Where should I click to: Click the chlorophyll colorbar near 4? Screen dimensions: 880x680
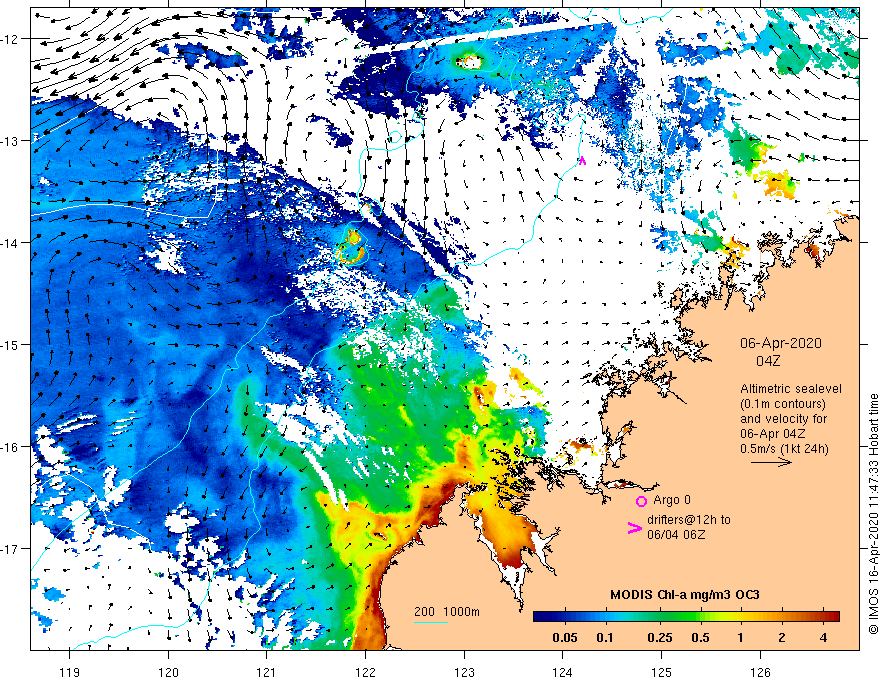(x=823, y=617)
